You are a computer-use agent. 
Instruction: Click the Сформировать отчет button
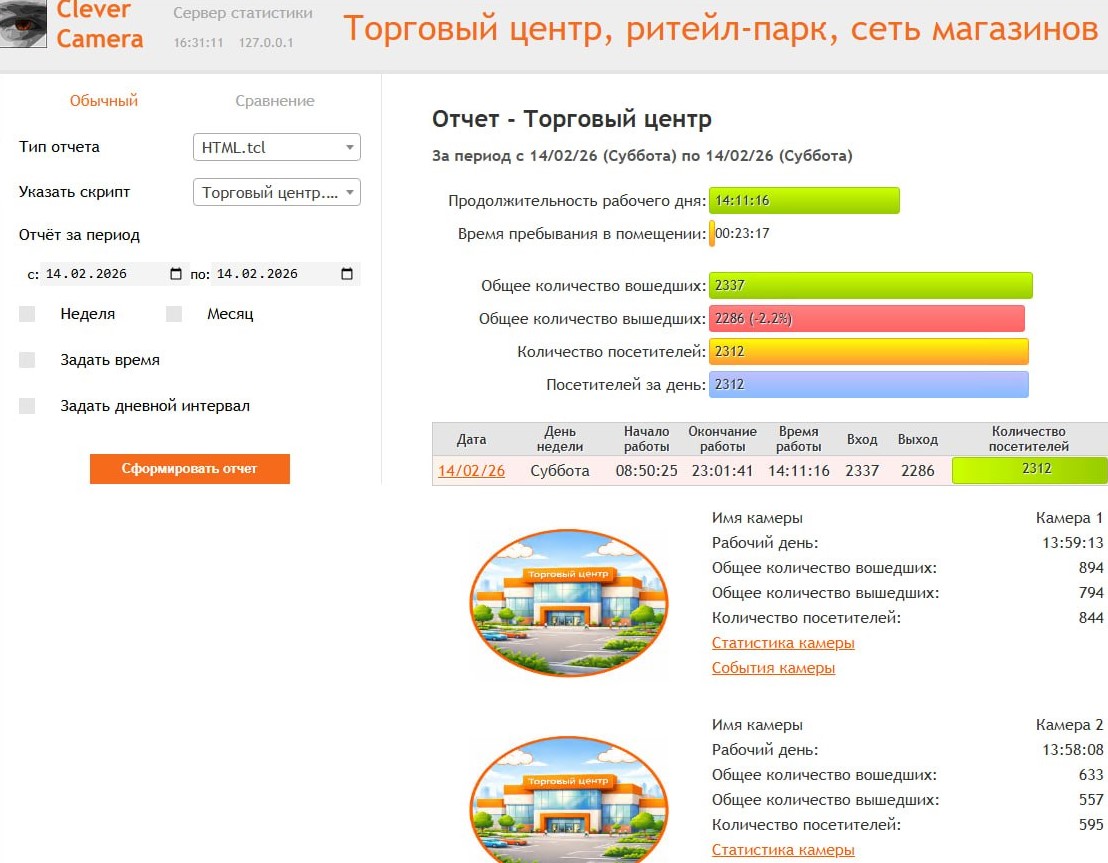pos(189,469)
